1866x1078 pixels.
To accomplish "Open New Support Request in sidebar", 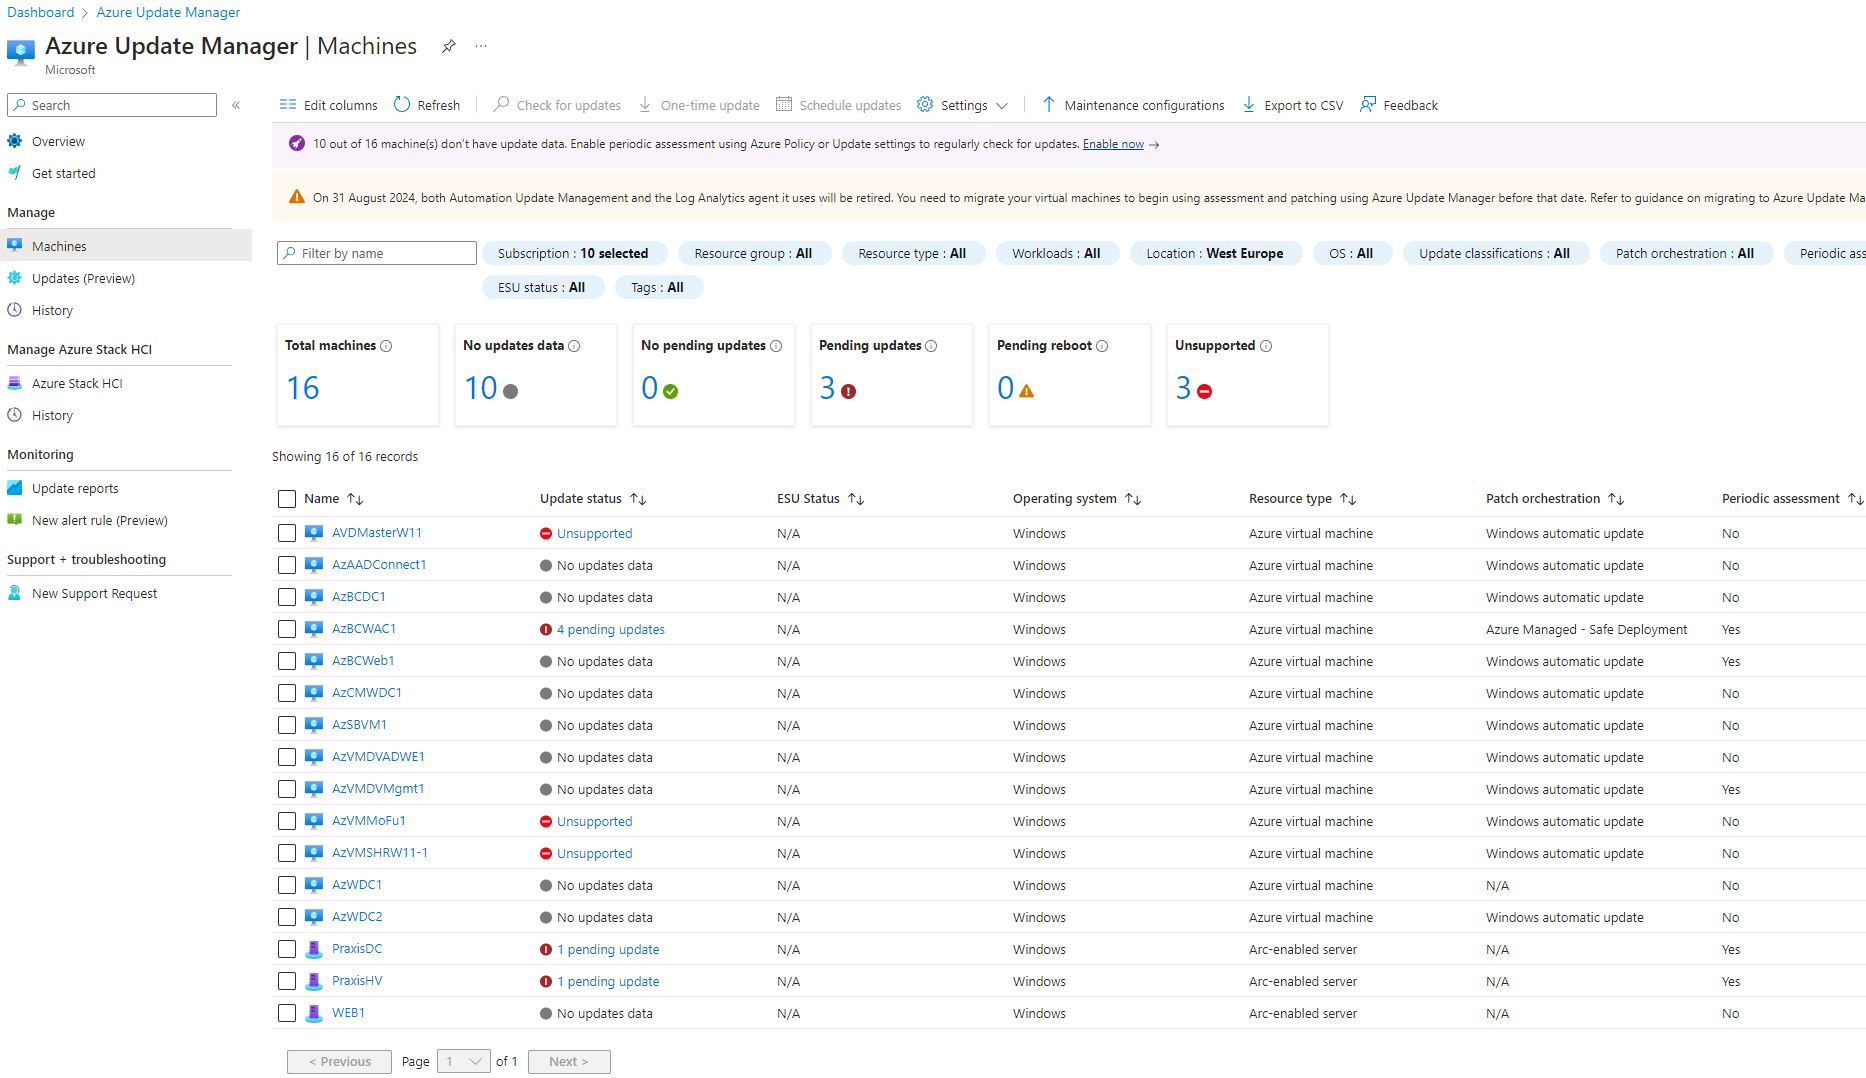I will click(x=94, y=594).
